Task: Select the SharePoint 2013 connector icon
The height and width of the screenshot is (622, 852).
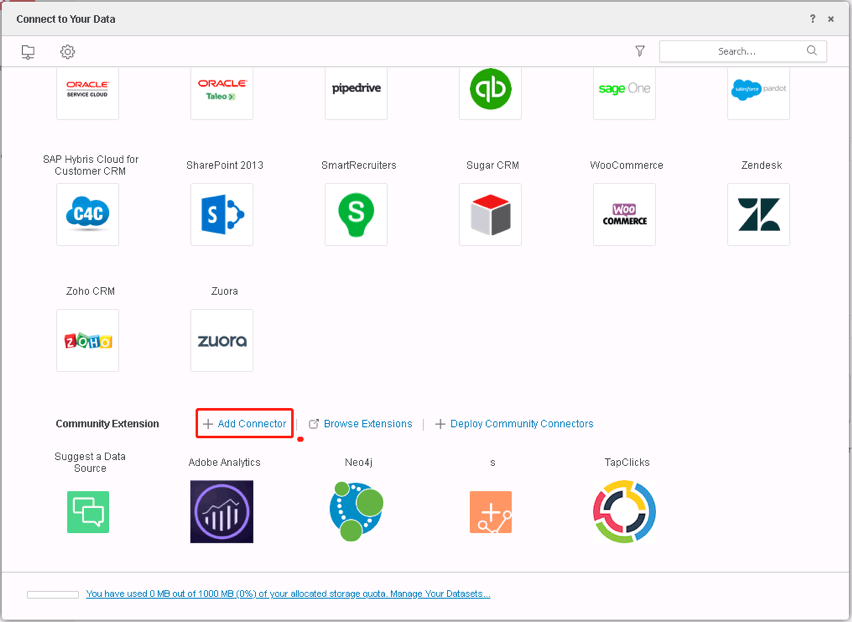Action: click(x=222, y=214)
